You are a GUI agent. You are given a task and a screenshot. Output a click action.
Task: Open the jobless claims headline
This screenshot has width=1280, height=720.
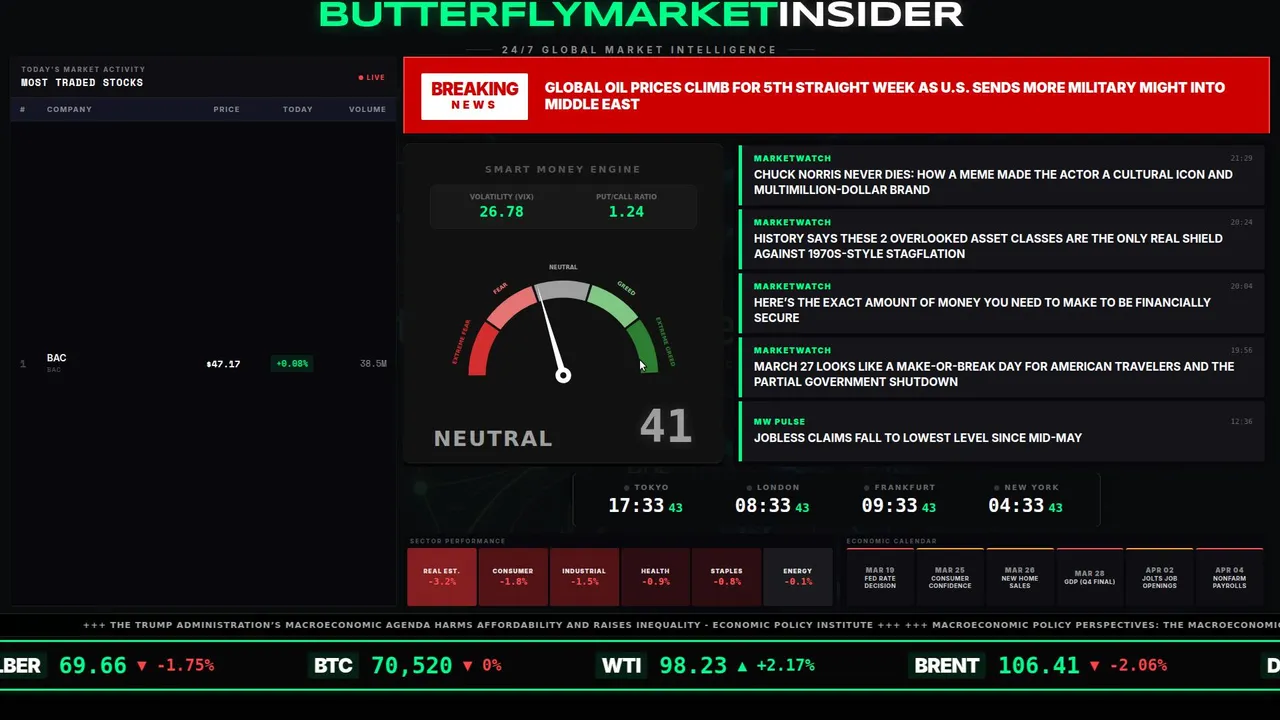(1002, 431)
